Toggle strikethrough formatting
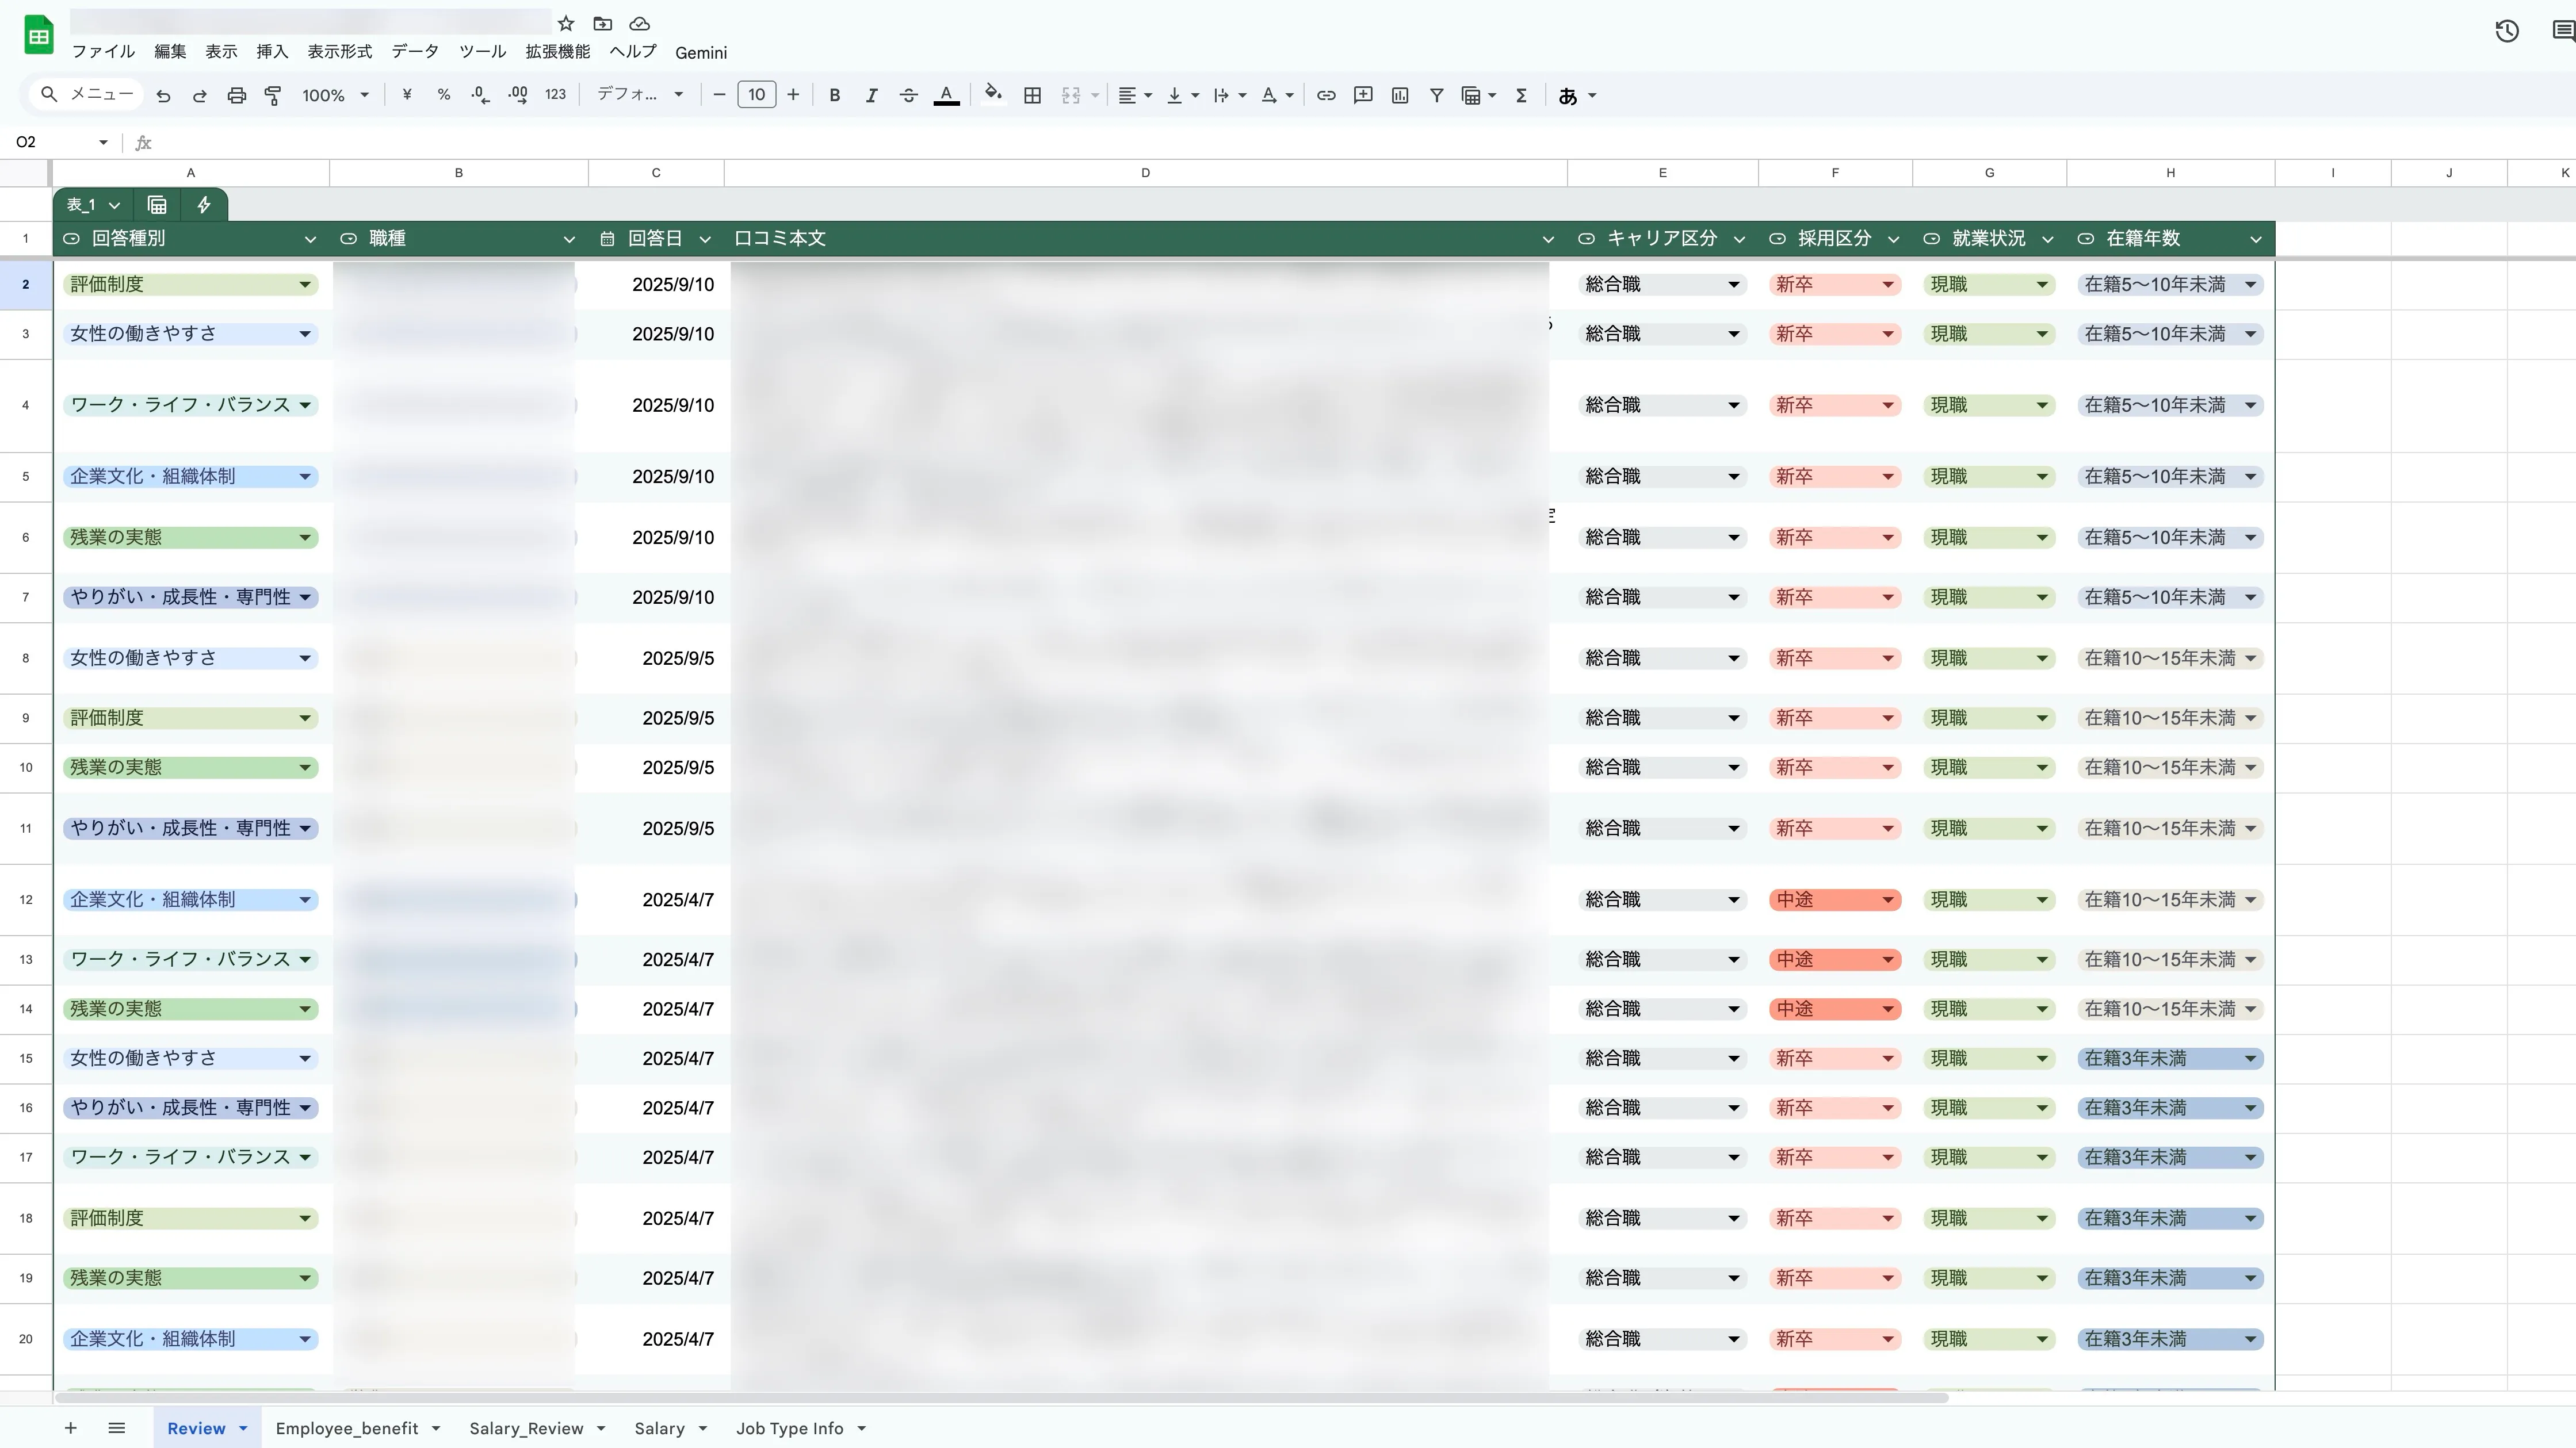 (908, 96)
